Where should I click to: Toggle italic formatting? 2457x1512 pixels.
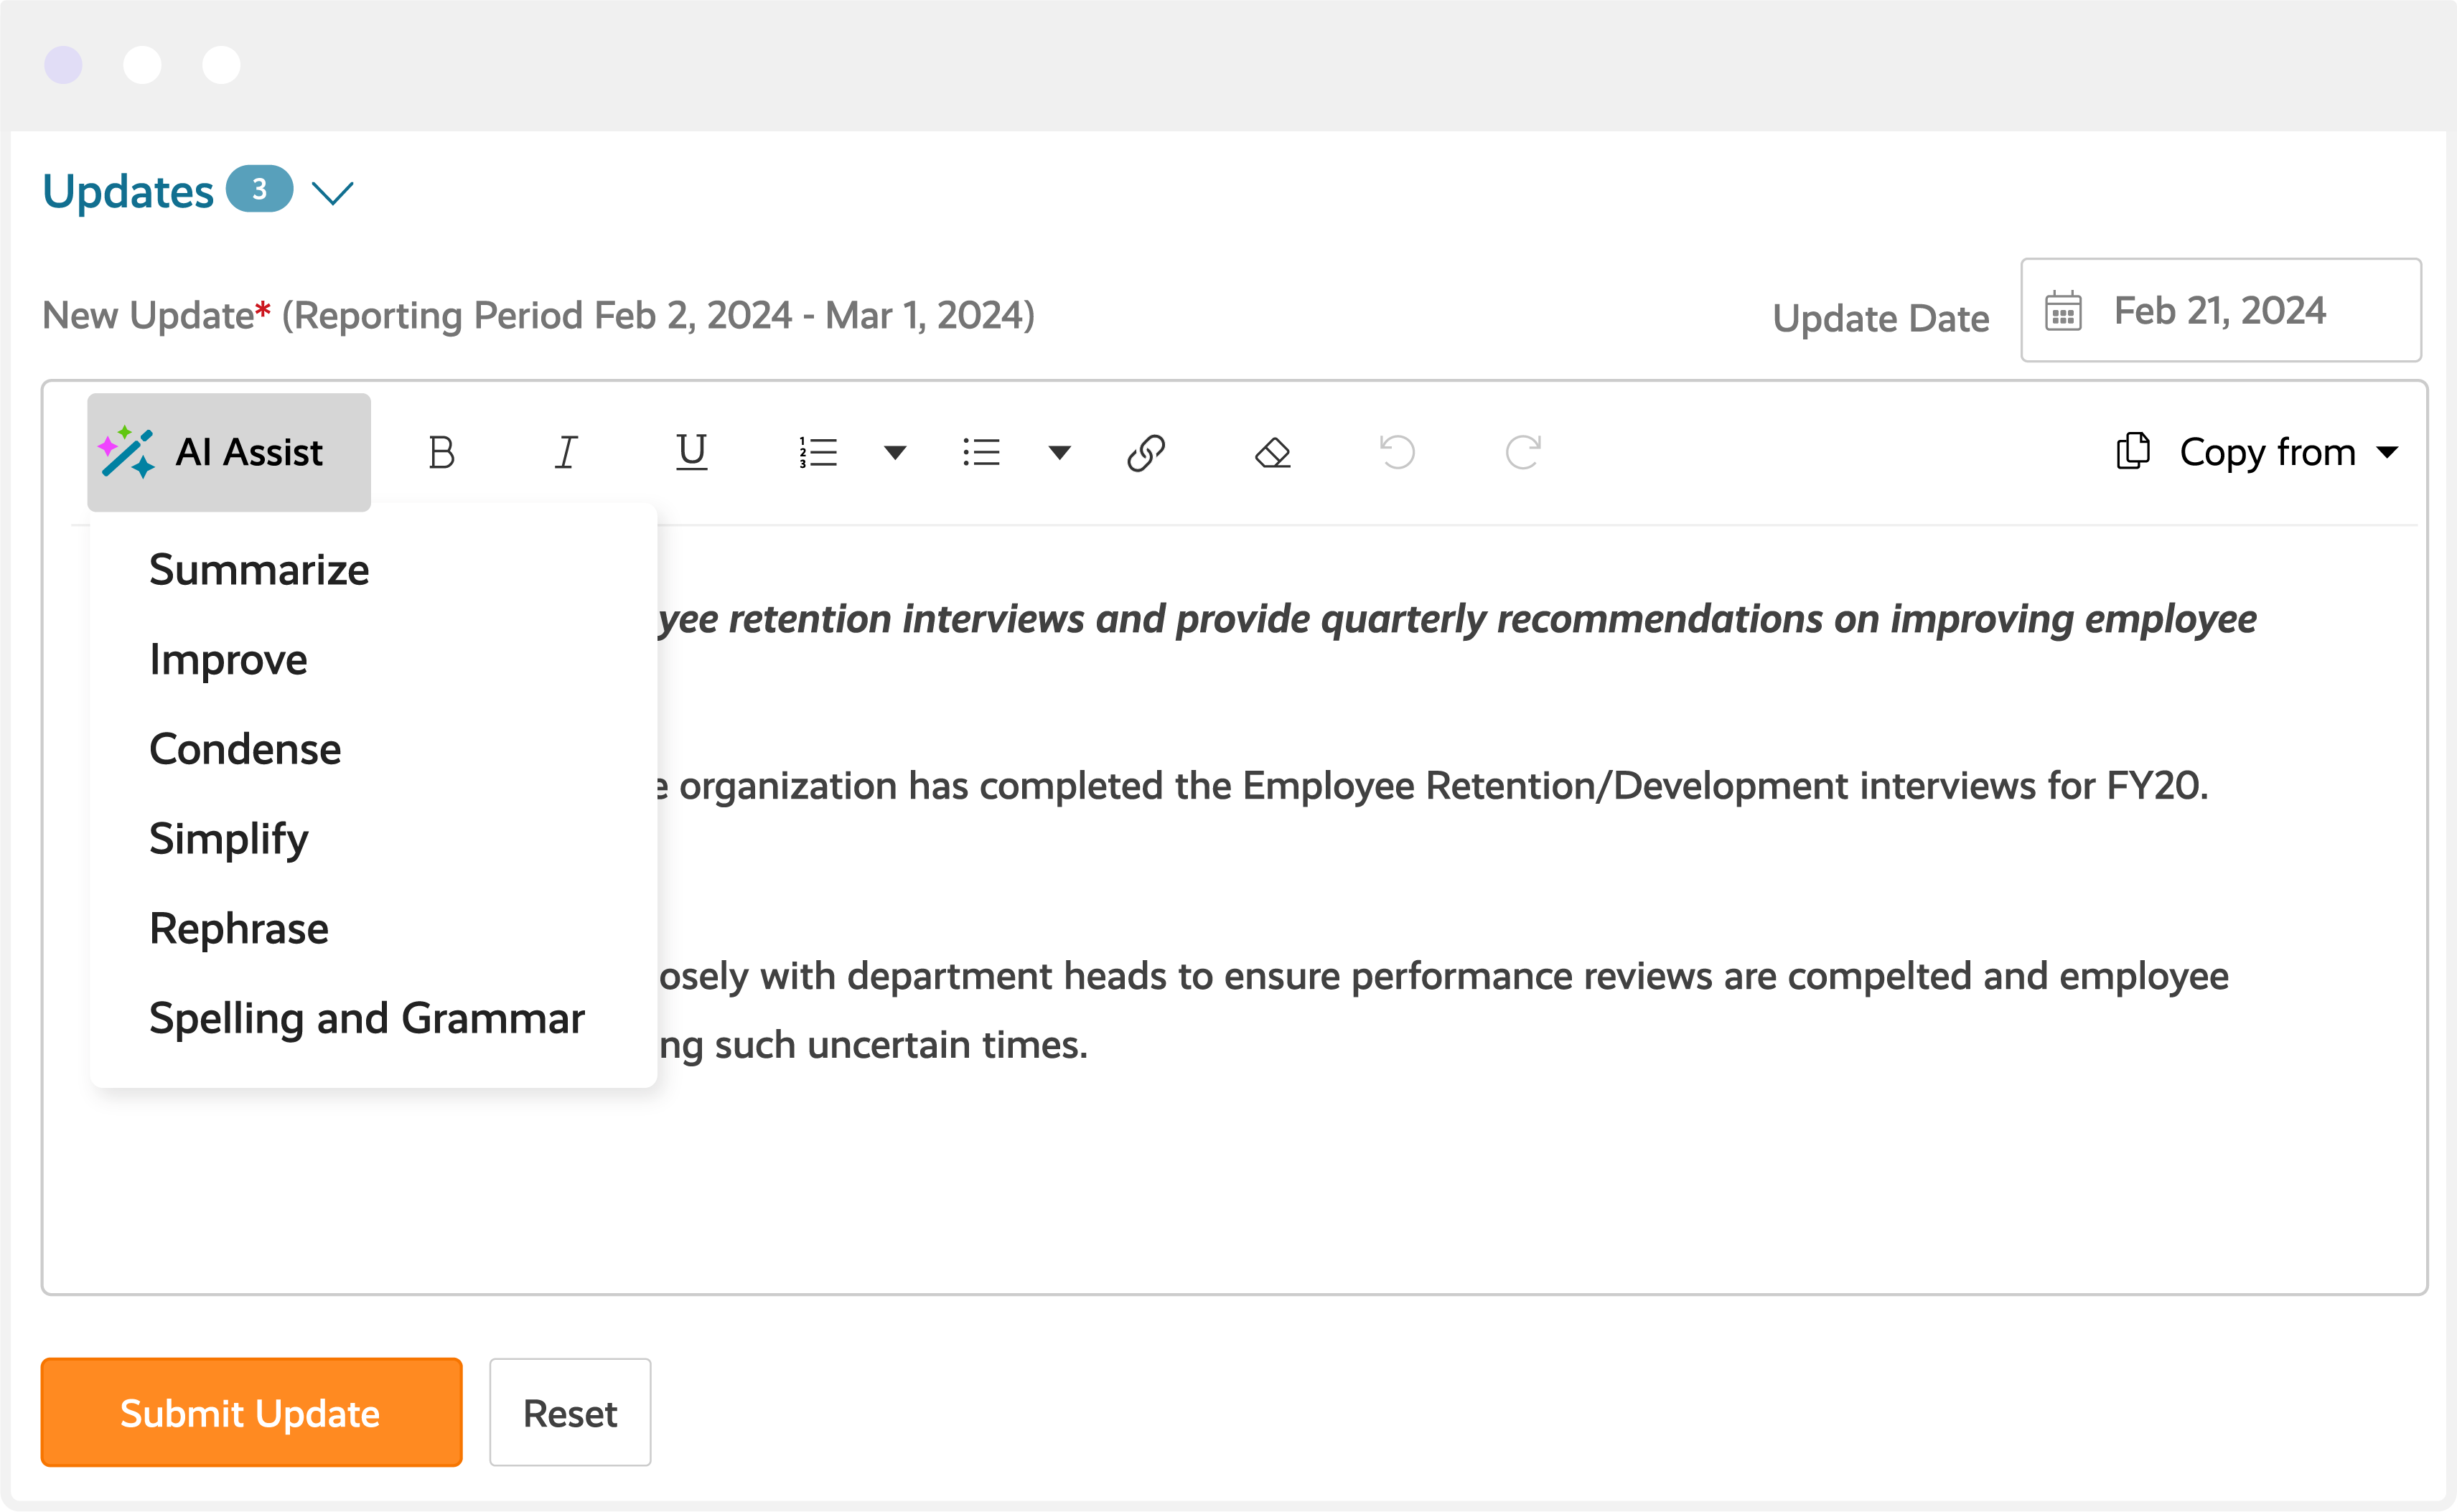point(566,452)
